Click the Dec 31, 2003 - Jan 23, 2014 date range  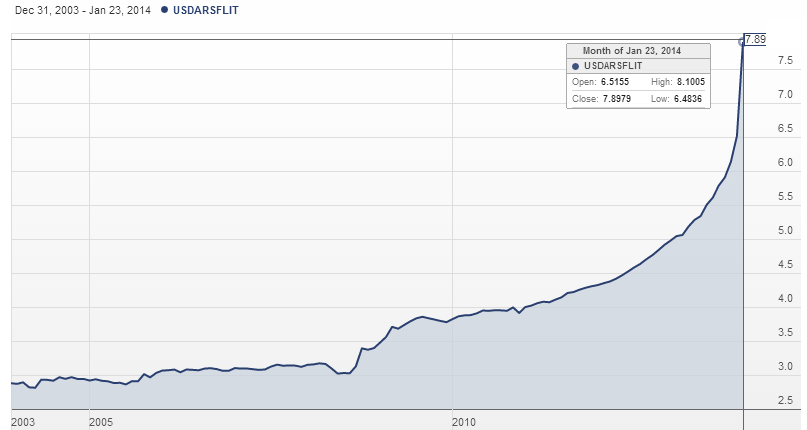coord(77,10)
